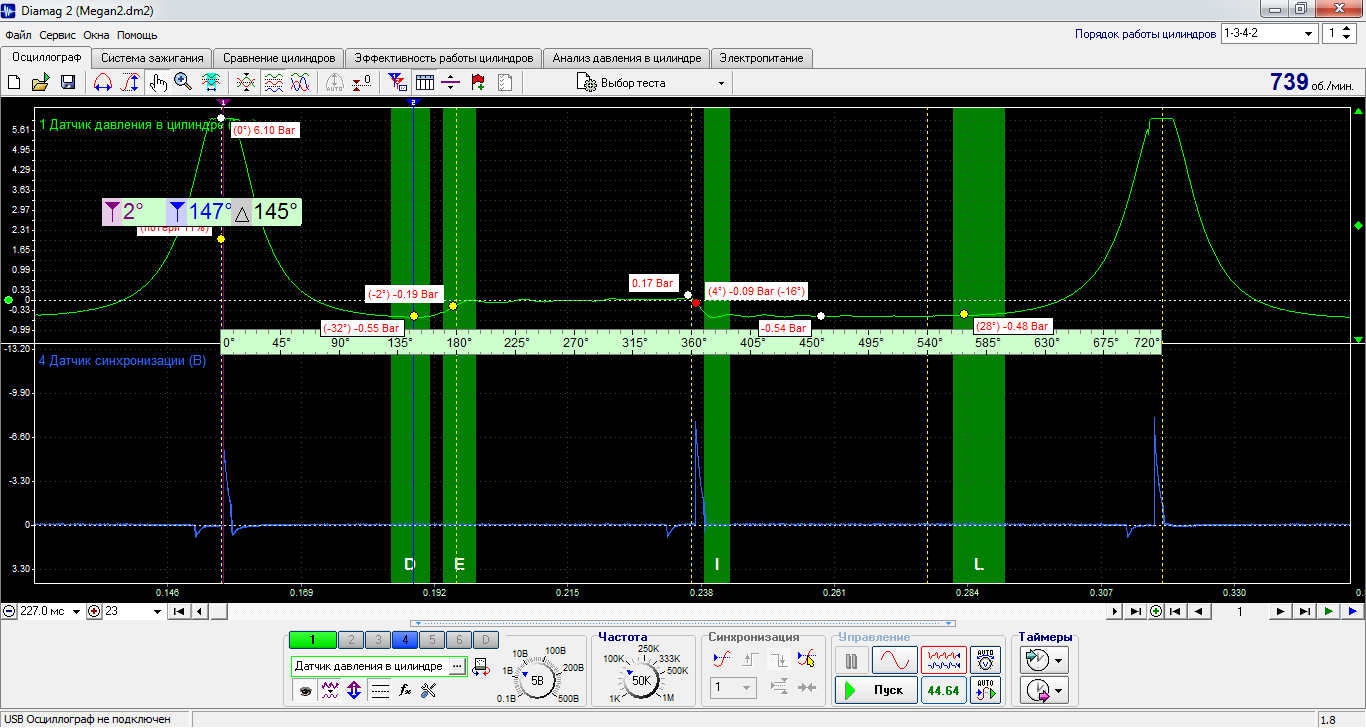The width and height of the screenshot is (1366, 728).
Task: Click the divider line toolbar icon
Action: pyautogui.click(x=451, y=83)
